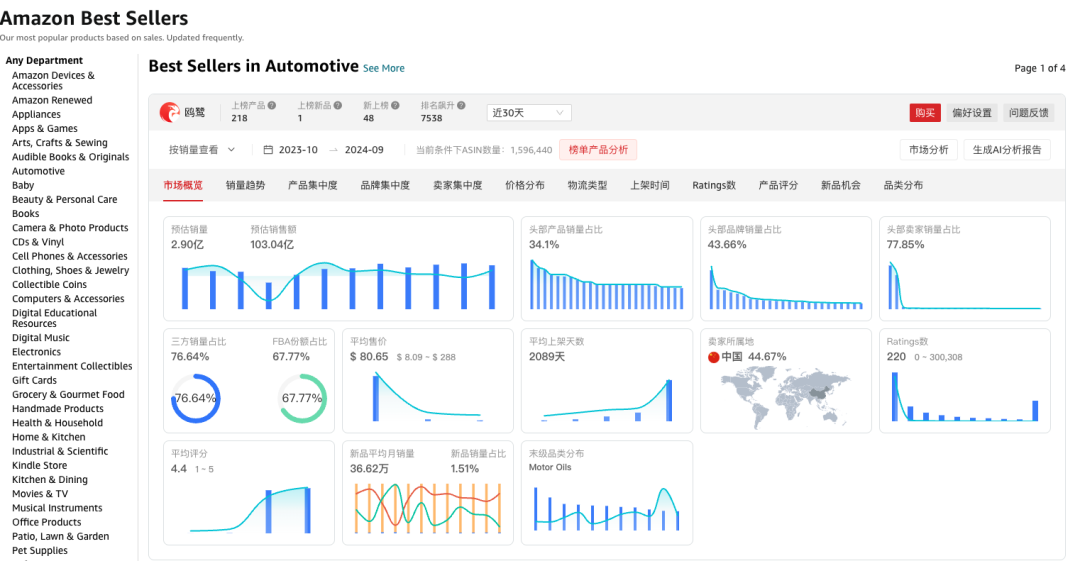Open Grocery & Gourmet Food link
This screenshot has width=1080, height=561.
(x=68, y=394)
